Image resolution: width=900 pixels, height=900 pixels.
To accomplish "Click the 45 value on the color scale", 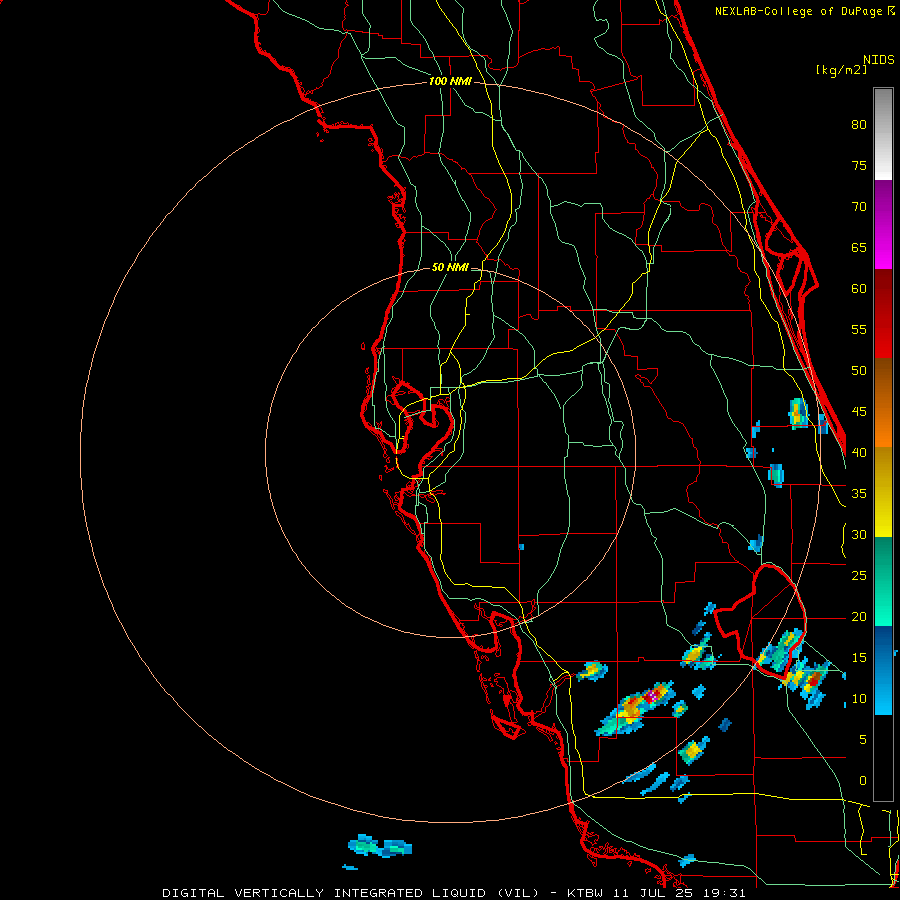I will [859, 412].
